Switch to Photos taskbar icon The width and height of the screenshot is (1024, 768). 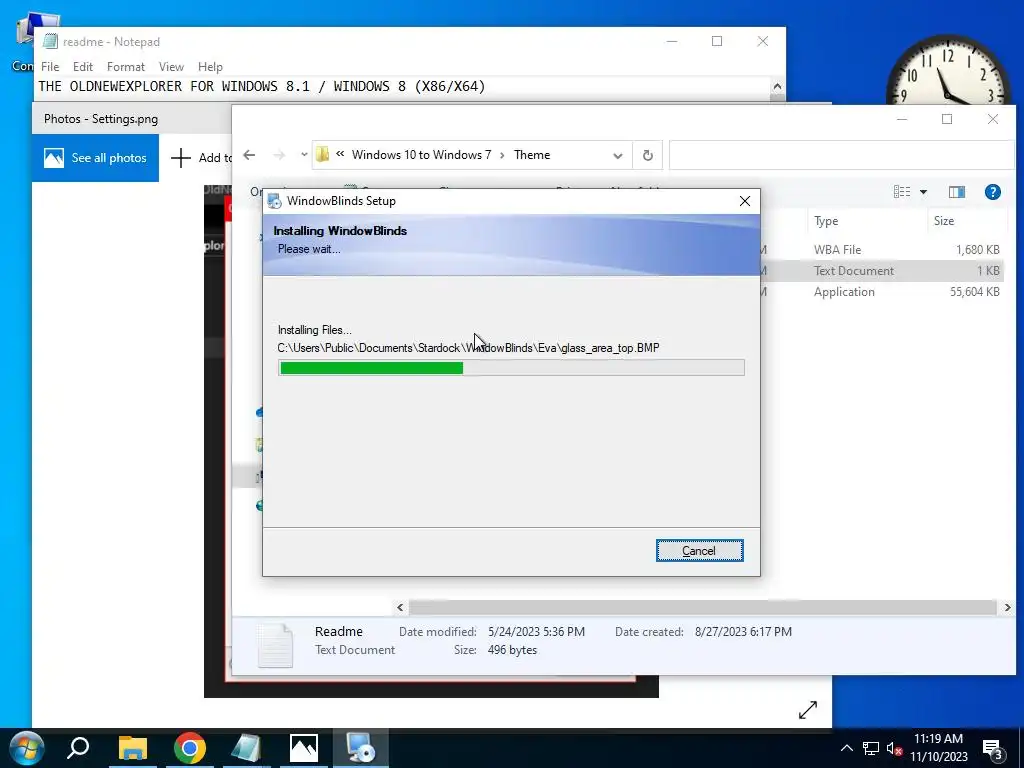[304, 748]
